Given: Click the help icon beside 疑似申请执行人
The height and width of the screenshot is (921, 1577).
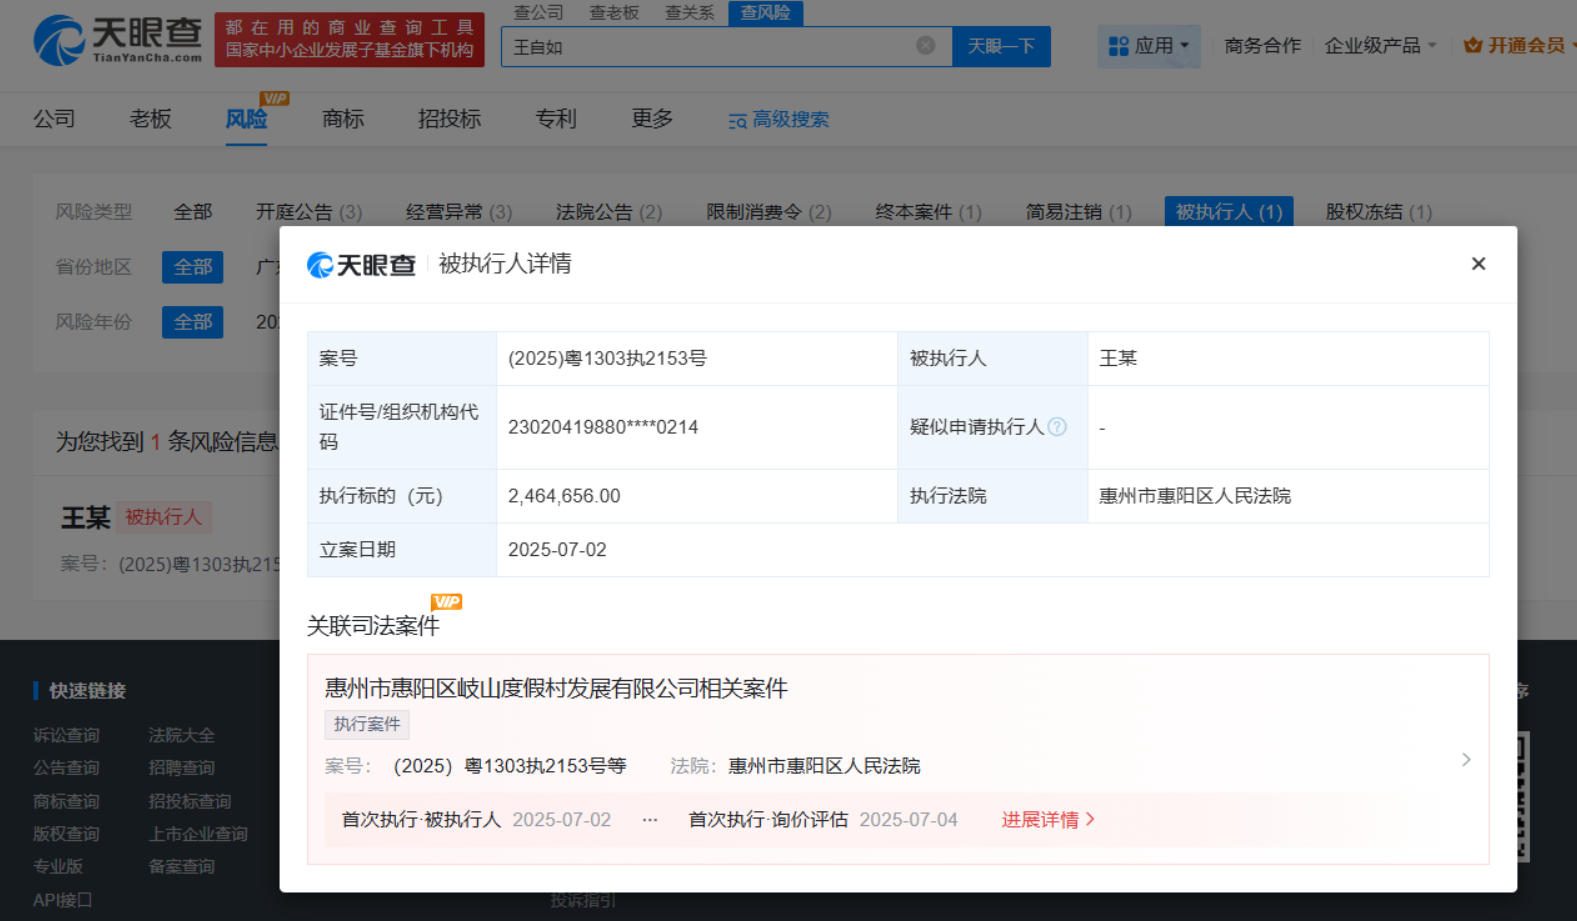Looking at the screenshot, I should click(x=1057, y=427).
